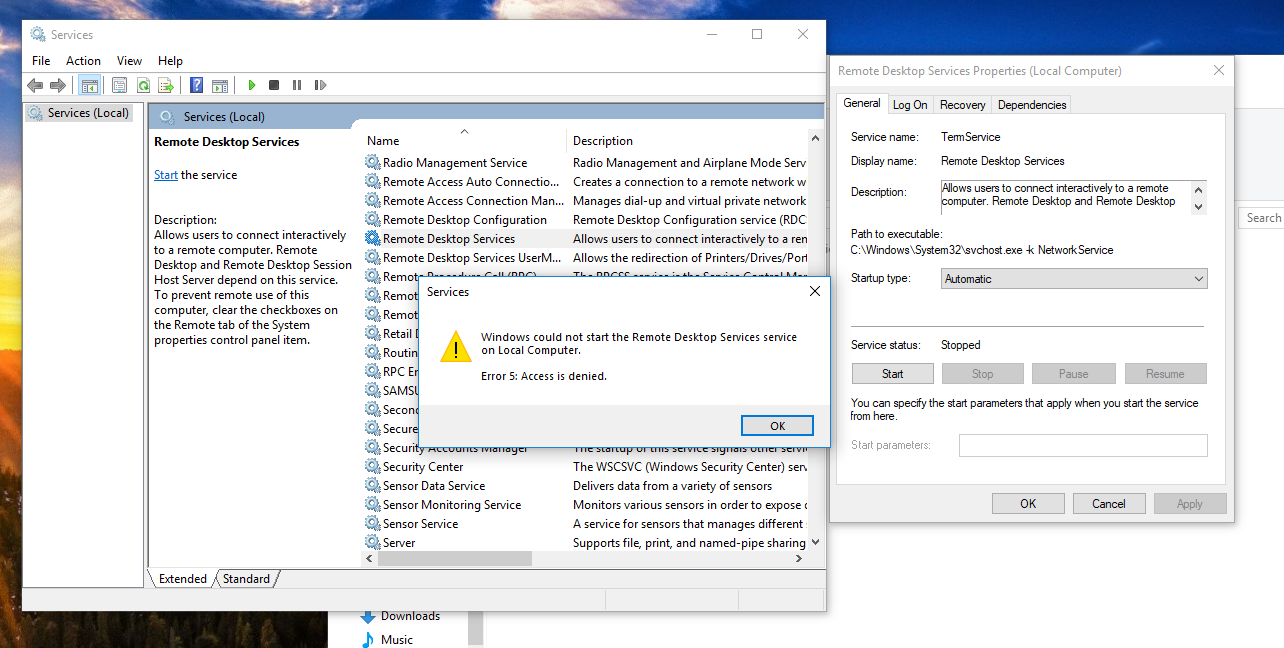Image resolution: width=1284 pixels, height=648 pixels.
Task: Click the gear icon beside Sensor Monitoring Service
Action: (373, 504)
